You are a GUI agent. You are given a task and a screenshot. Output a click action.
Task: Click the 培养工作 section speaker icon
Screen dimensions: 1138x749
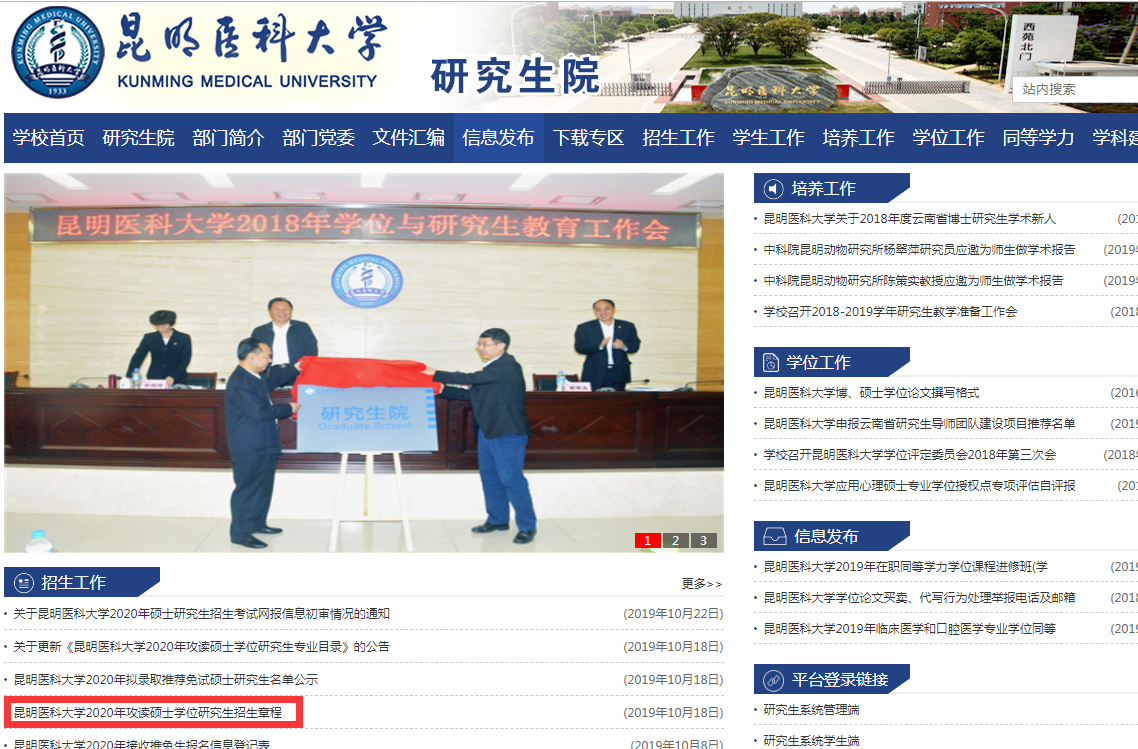click(773, 189)
